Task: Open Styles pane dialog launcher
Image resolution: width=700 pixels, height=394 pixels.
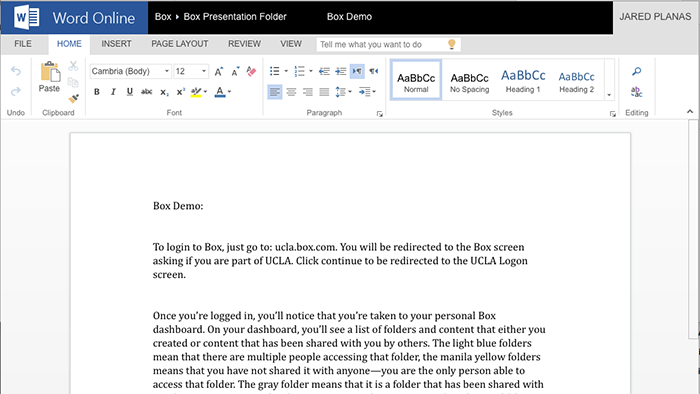Action: tap(612, 114)
